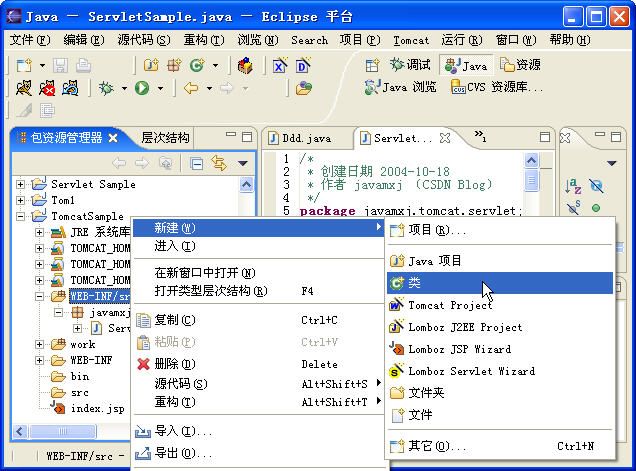Image resolution: width=636 pixels, height=471 pixels.
Task: Click Collapse All in Package Explorer
Action: [x=196, y=163]
